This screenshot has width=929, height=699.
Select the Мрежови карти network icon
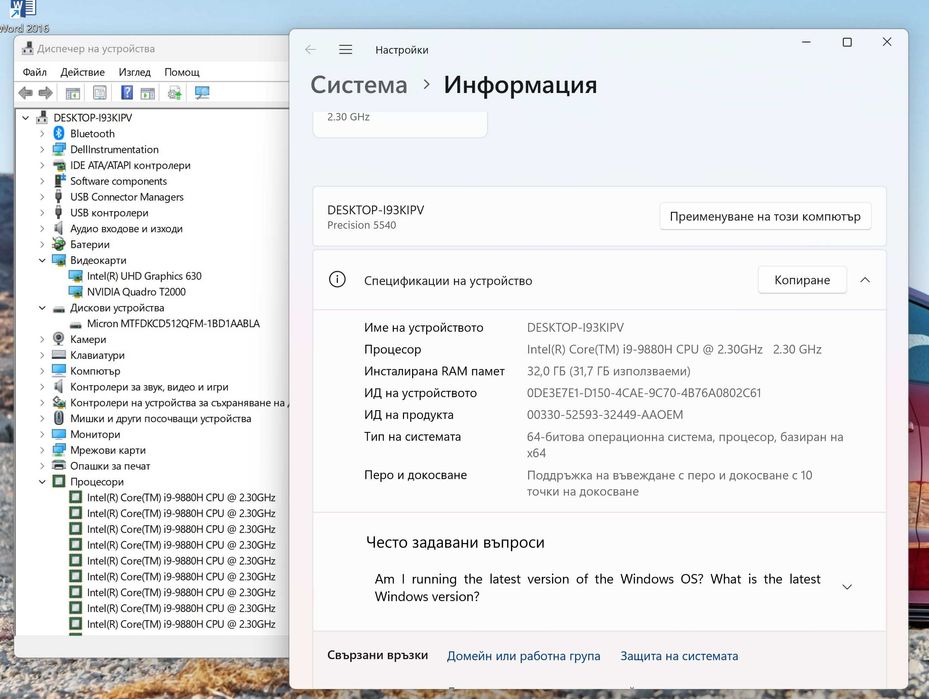pyautogui.click(x=59, y=450)
